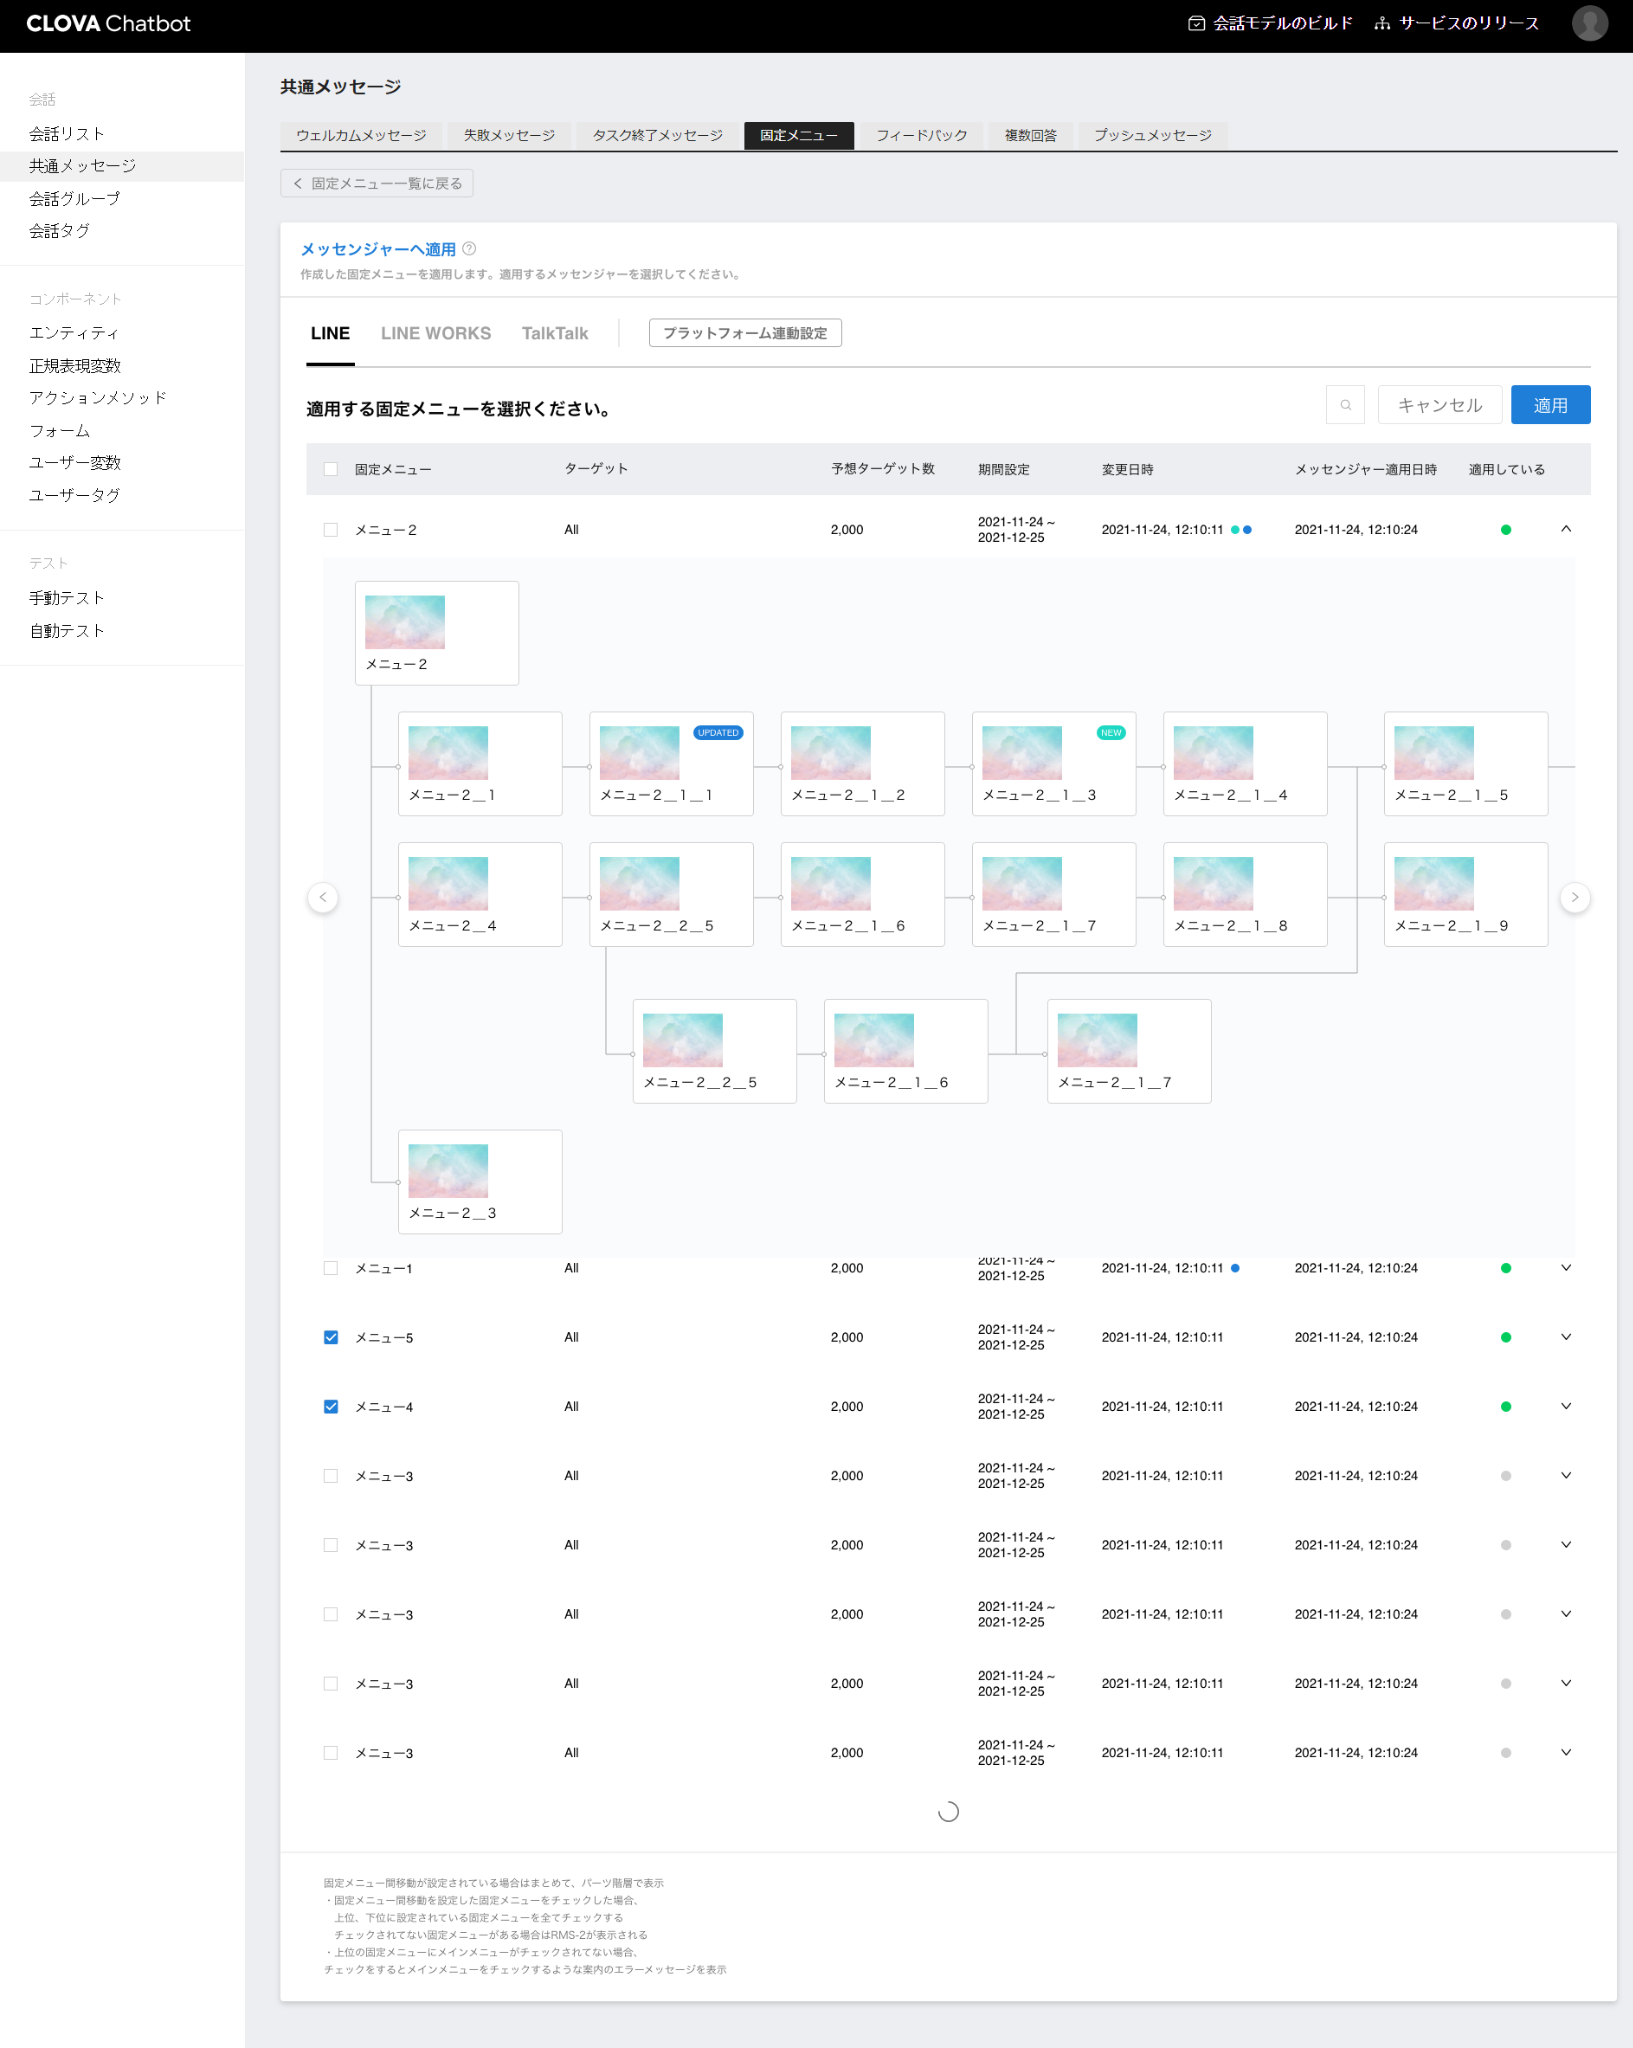1633x2048 pixels.
Task: Switch to タスク終了メッセージ tab
Action: [657, 136]
